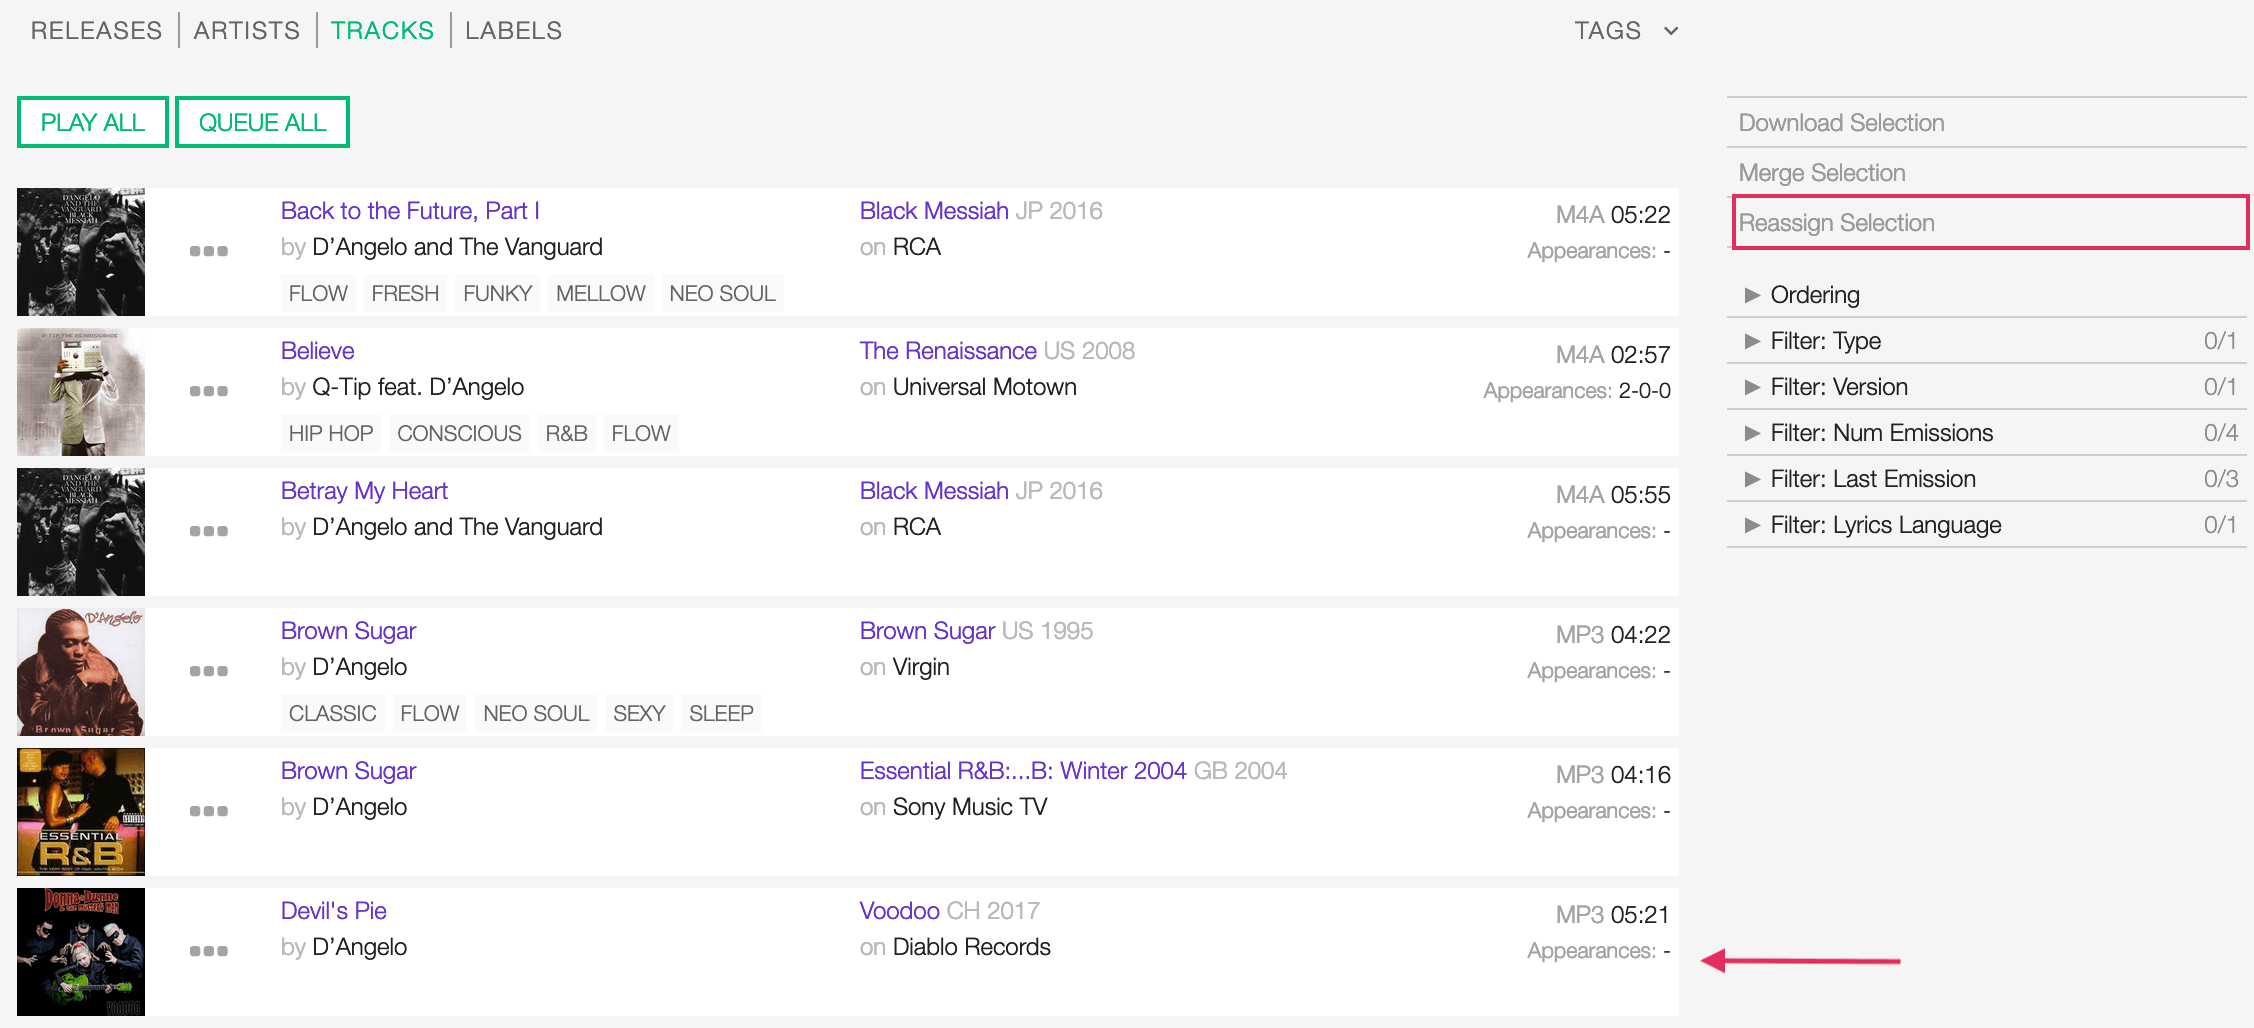Screen dimensions: 2254x1028
Task: Click the CLASSIC tag
Action: coord(332,713)
